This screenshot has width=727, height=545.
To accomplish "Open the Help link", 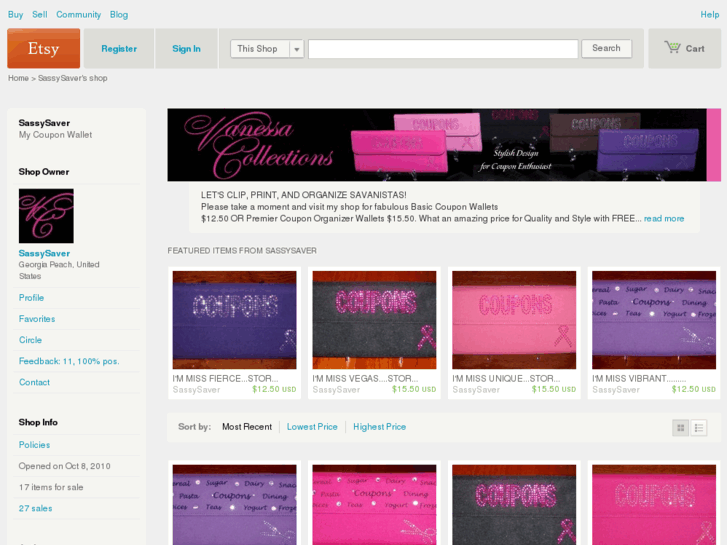I will click(x=709, y=14).
